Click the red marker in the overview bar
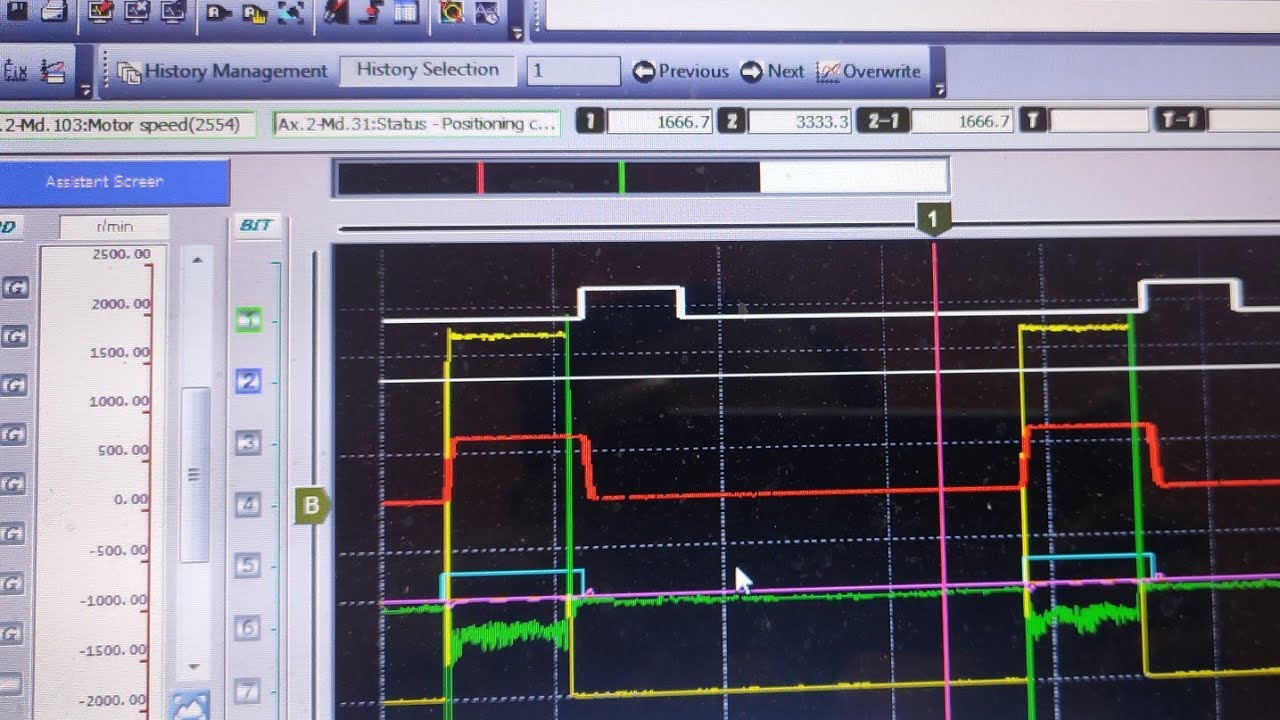Image resolution: width=1280 pixels, height=720 pixels. [481, 177]
